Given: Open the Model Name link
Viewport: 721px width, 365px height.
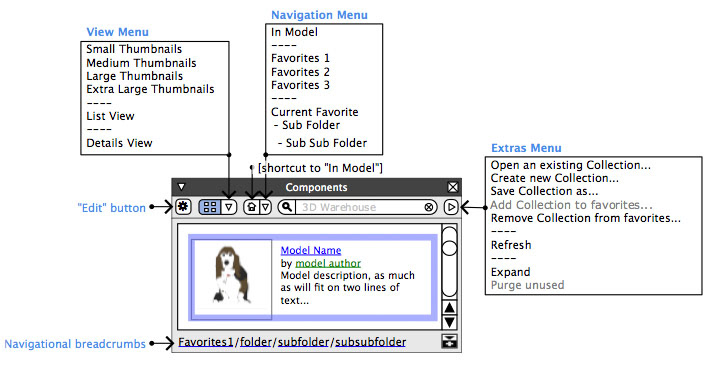Looking at the screenshot, I should (x=311, y=251).
